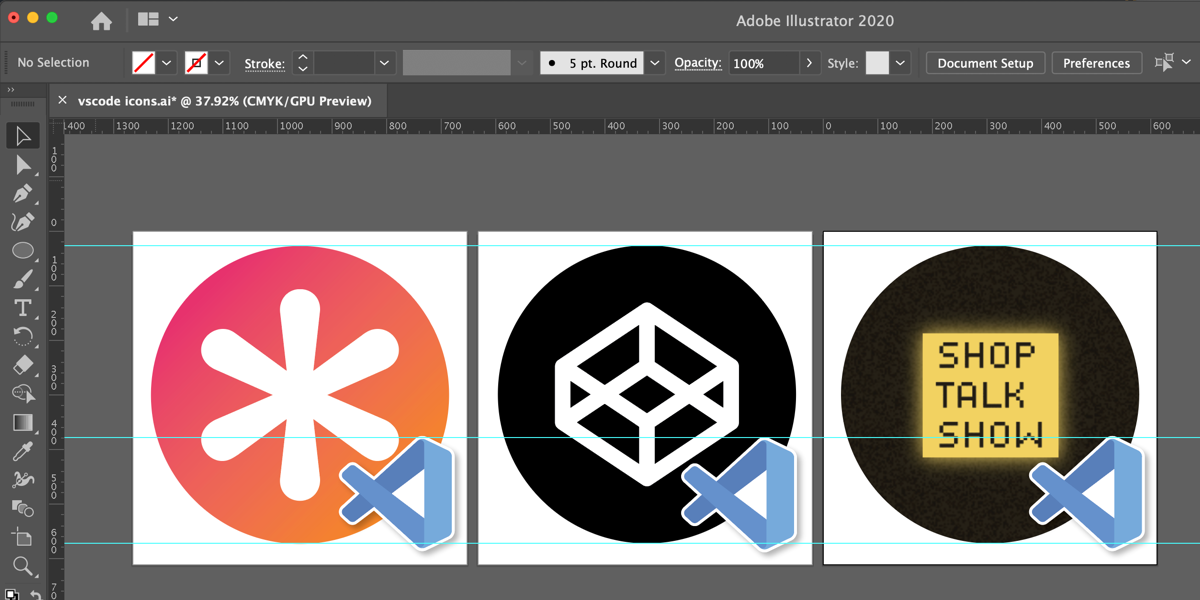This screenshot has width=1200, height=600.
Task: Select the Selection tool (black arrow)
Action: [x=23, y=136]
